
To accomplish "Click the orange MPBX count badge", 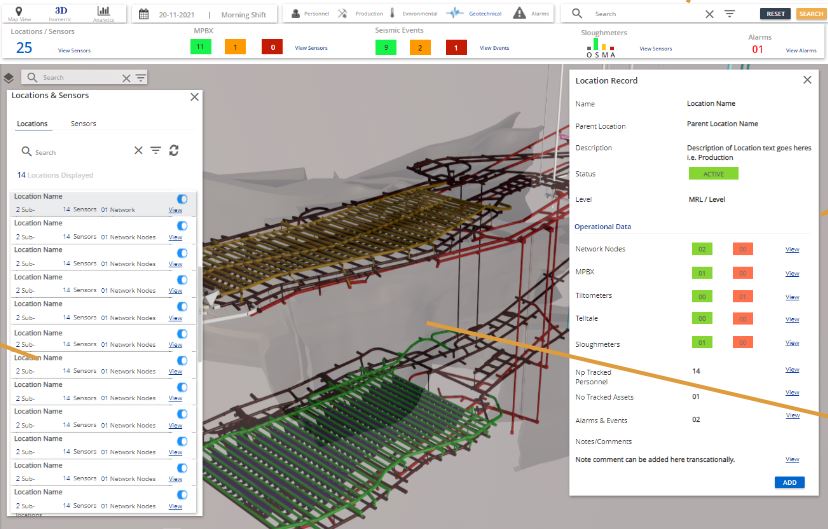I will coord(235,47).
